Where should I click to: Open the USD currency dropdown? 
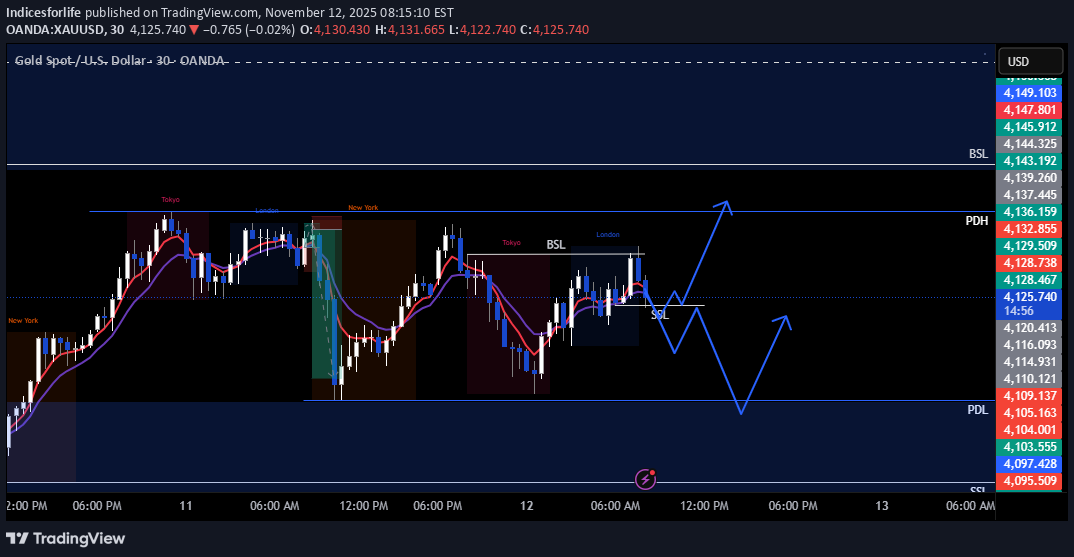tap(1030, 62)
